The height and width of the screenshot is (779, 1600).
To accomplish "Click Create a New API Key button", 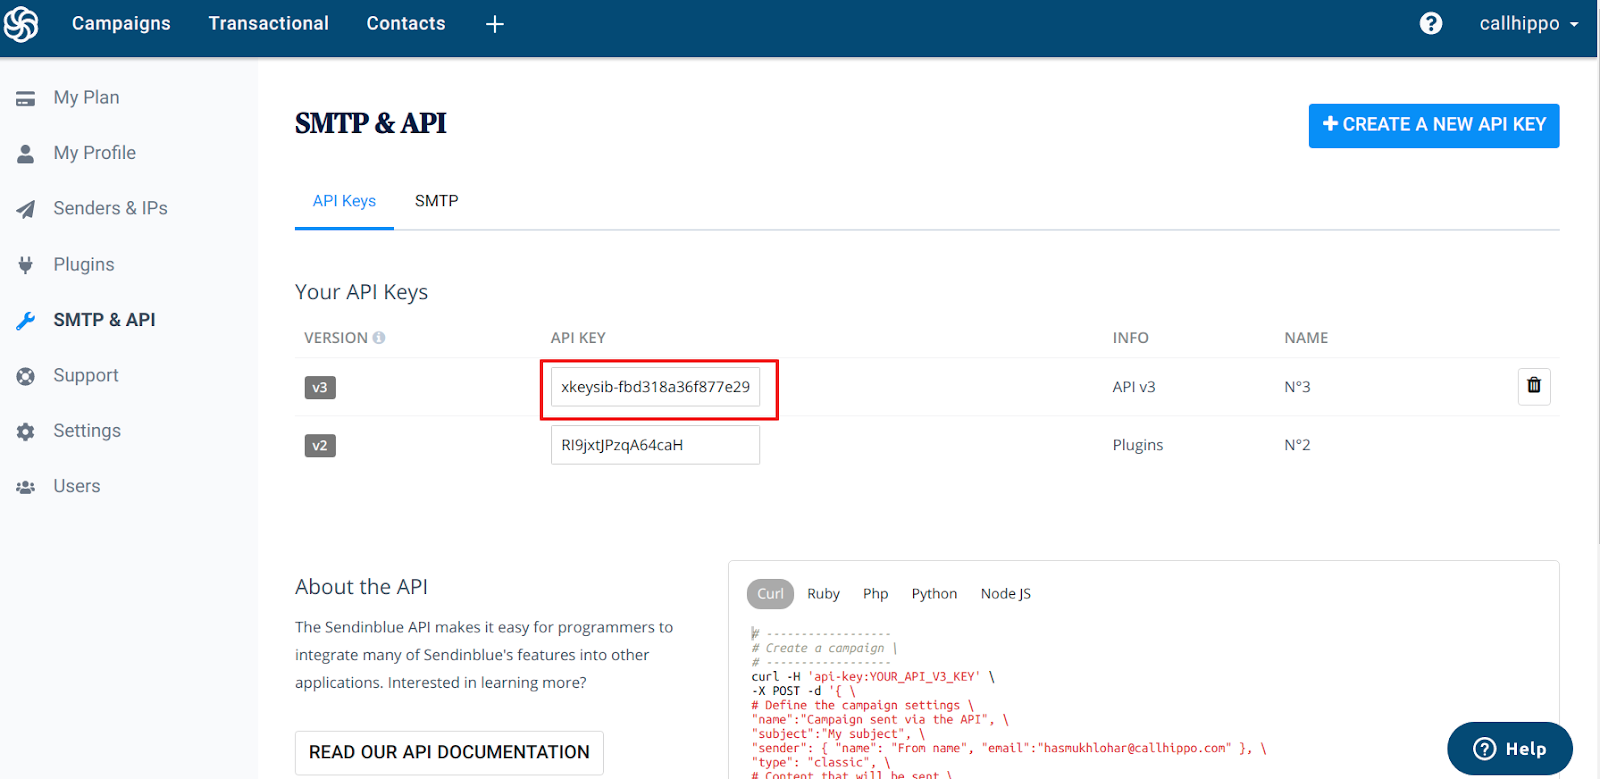I will click(x=1434, y=125).
